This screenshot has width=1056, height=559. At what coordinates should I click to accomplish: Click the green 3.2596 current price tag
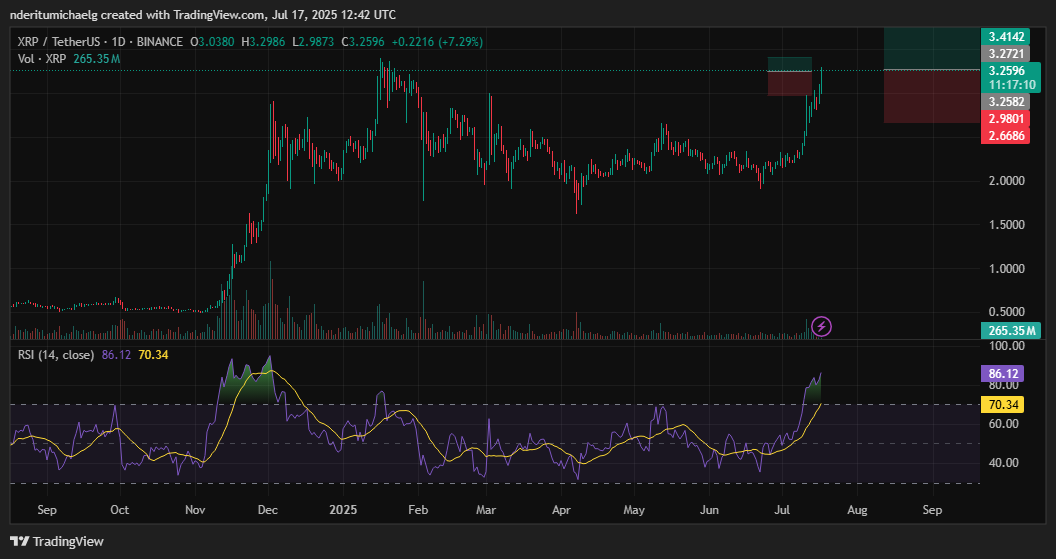point(1005,71)
